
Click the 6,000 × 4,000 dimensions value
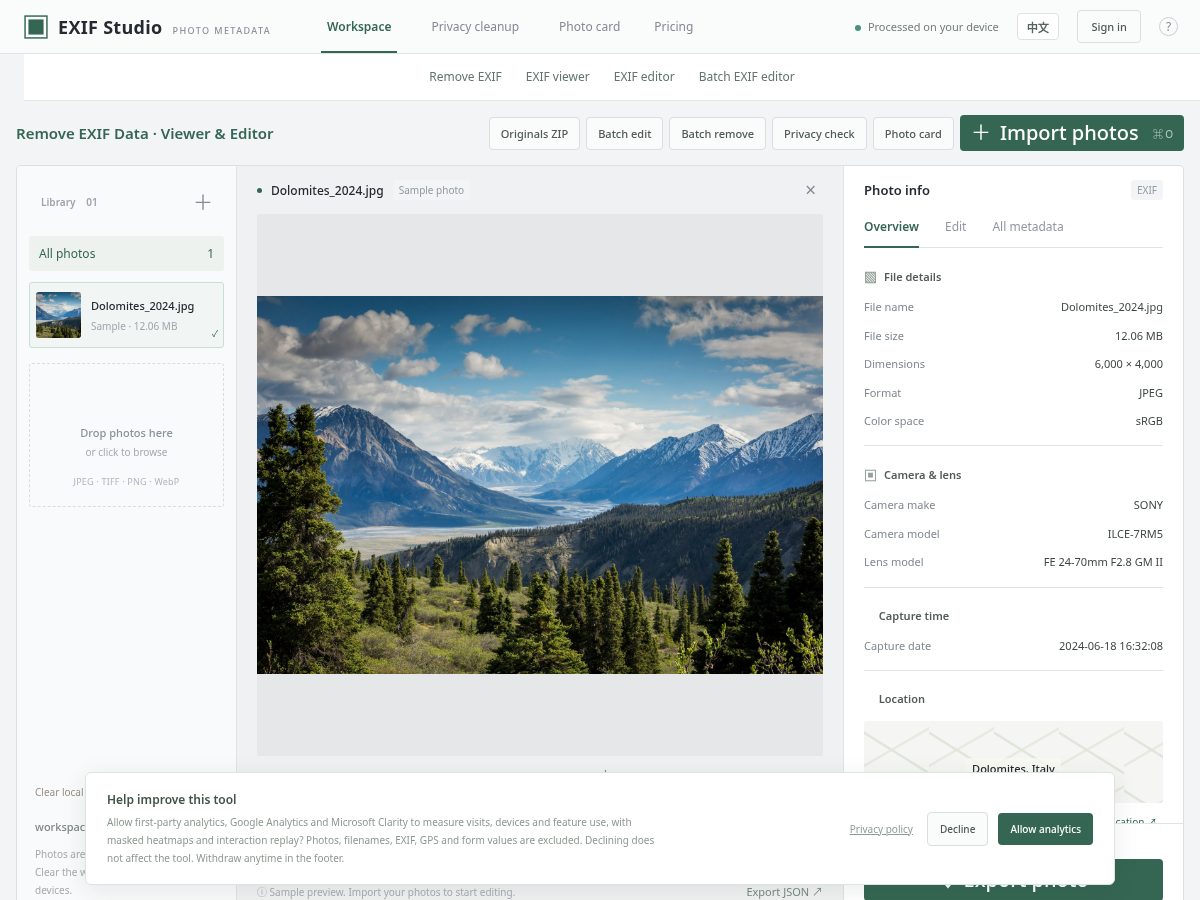click(x=1128, y=364)
